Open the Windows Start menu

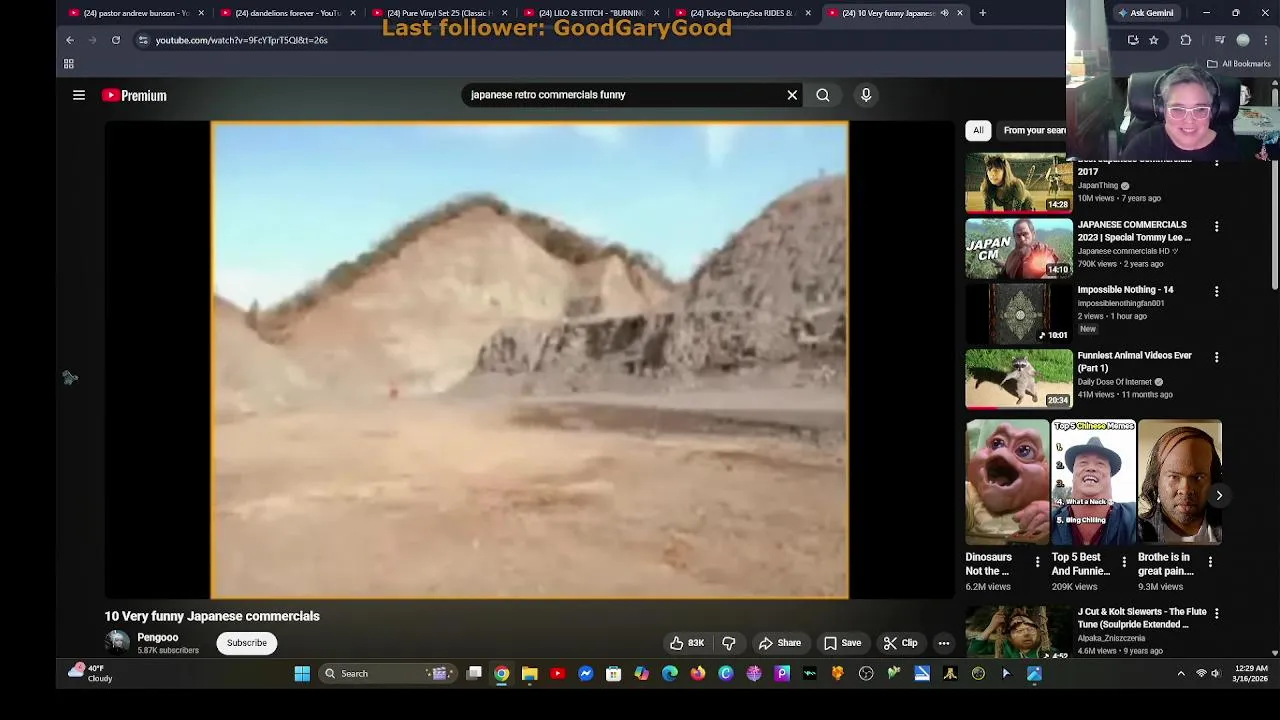point(302,674)
